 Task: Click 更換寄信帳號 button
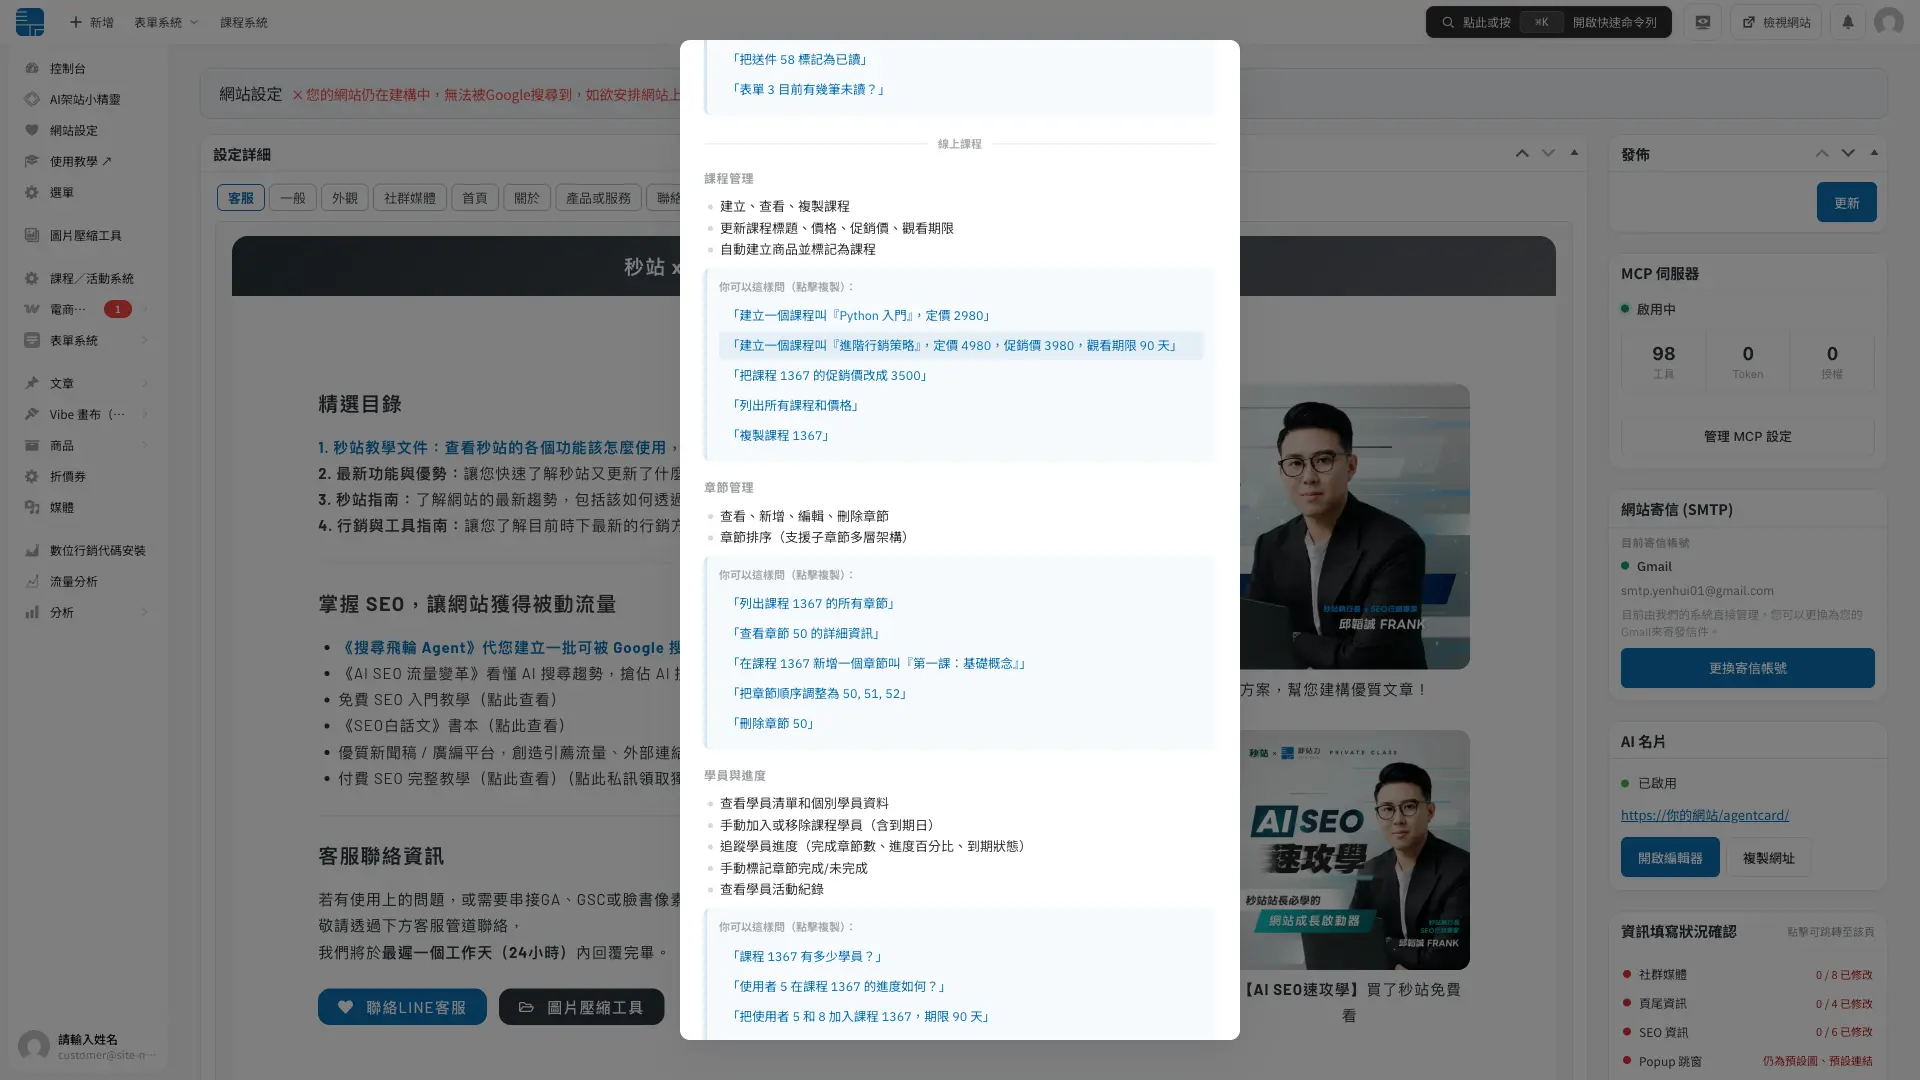tap(1747, 668)
